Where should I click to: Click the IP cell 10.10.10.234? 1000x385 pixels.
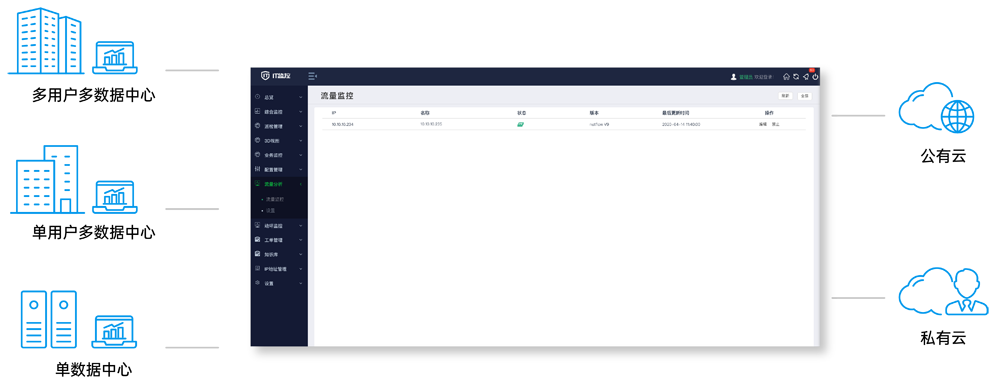coord(342,124)
